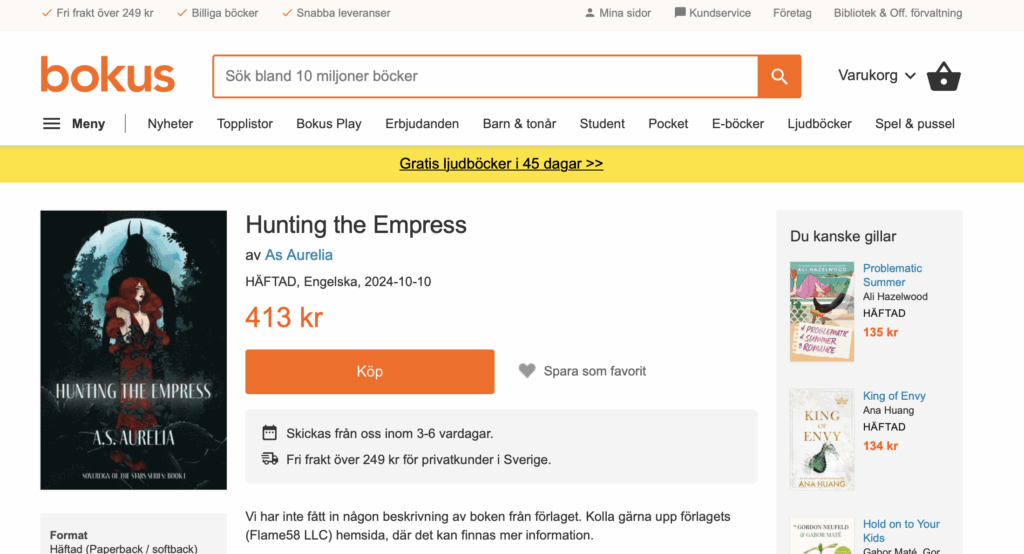Go to home via the bokus logo
Viewport: 1024px width, 554px height.
pos(108,74)
